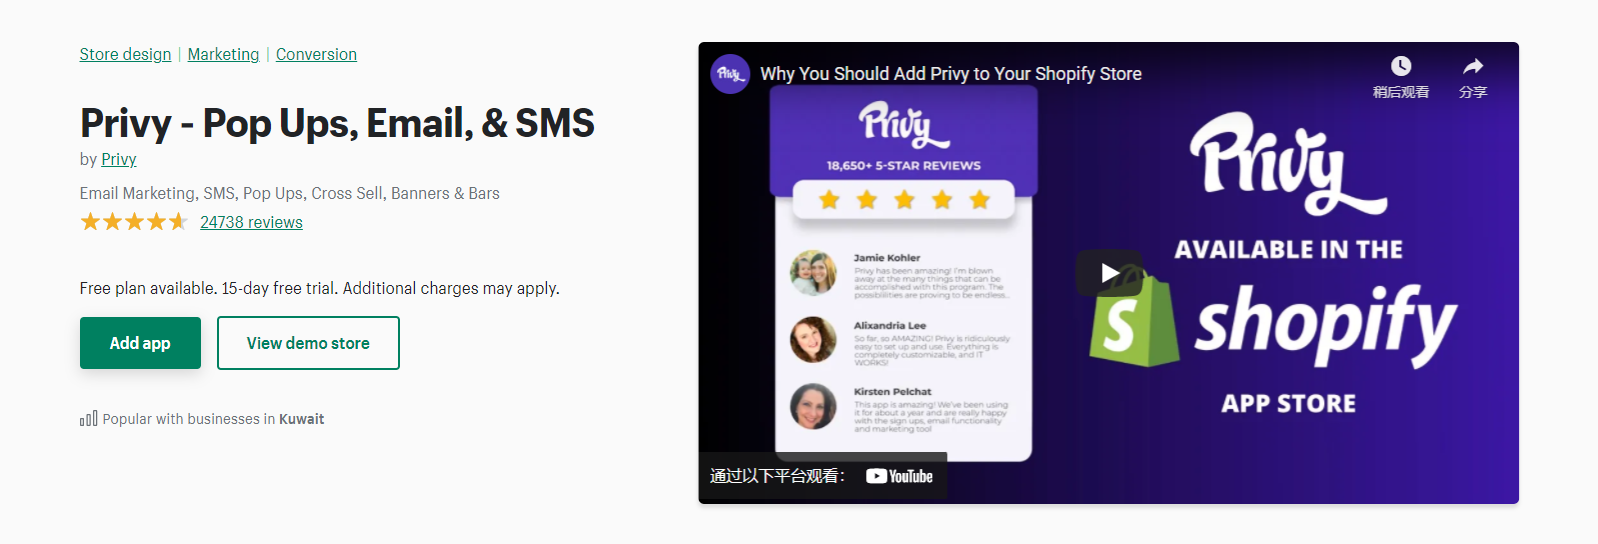
Task: Click Alixandria Lee's review avatar
Action: 813,340
